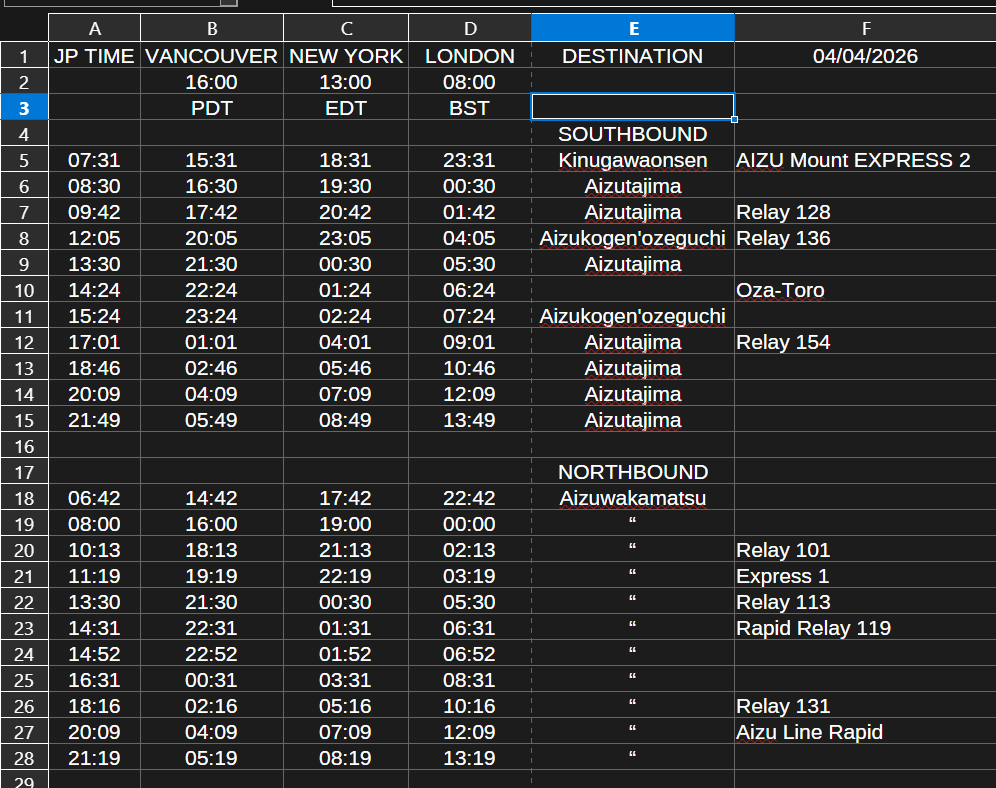Select 'Aizukogen'ozeguchi' in row 11
Screen dimensions: 996x788
(x=633, y=316)
